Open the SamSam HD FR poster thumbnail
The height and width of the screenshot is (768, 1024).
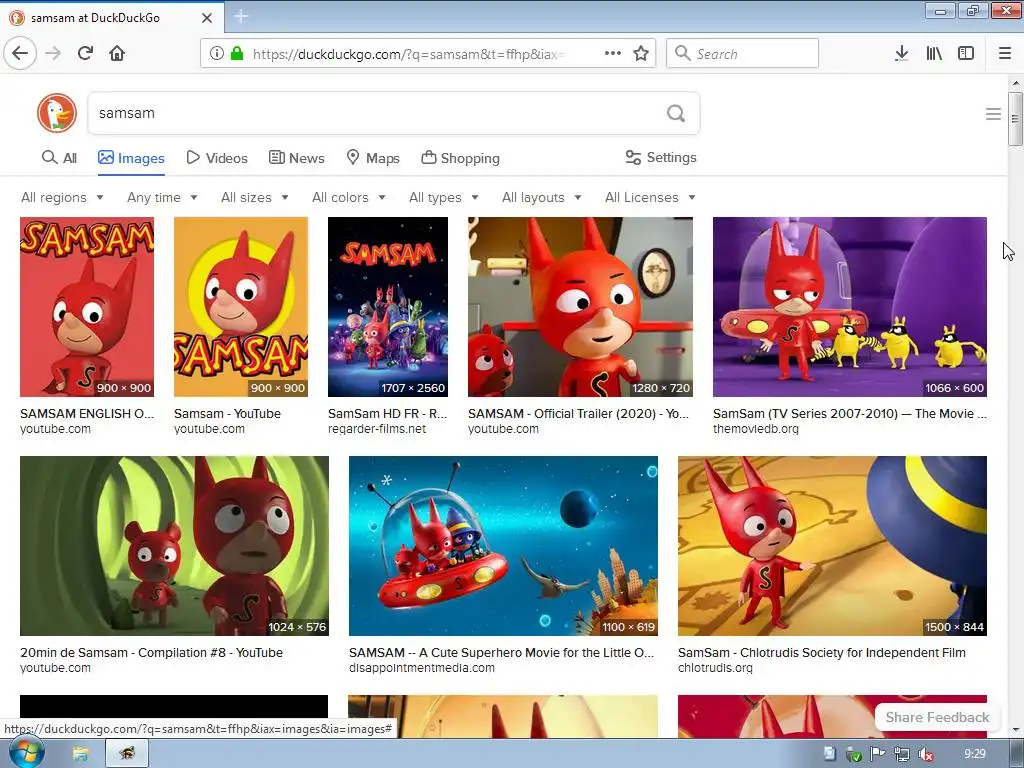click(388, 307)
